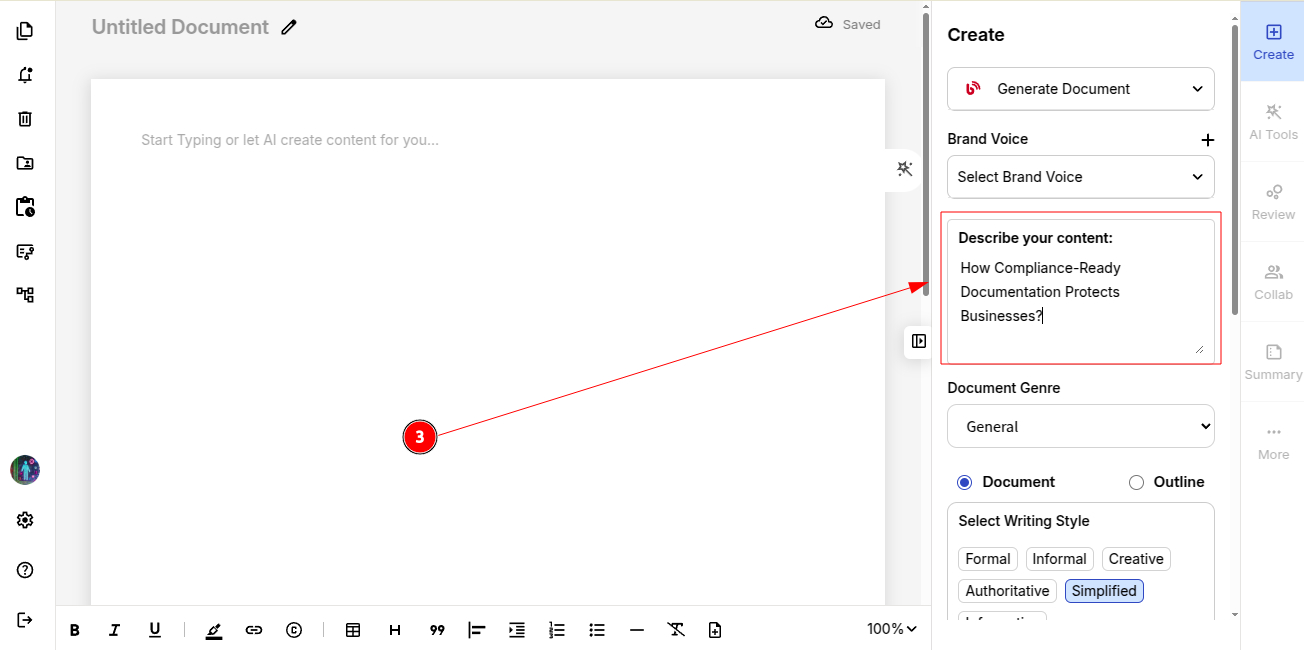Toggle the Simplified writing style
This screenshot has height=650, width=1304.
[x=1103, y=591]
